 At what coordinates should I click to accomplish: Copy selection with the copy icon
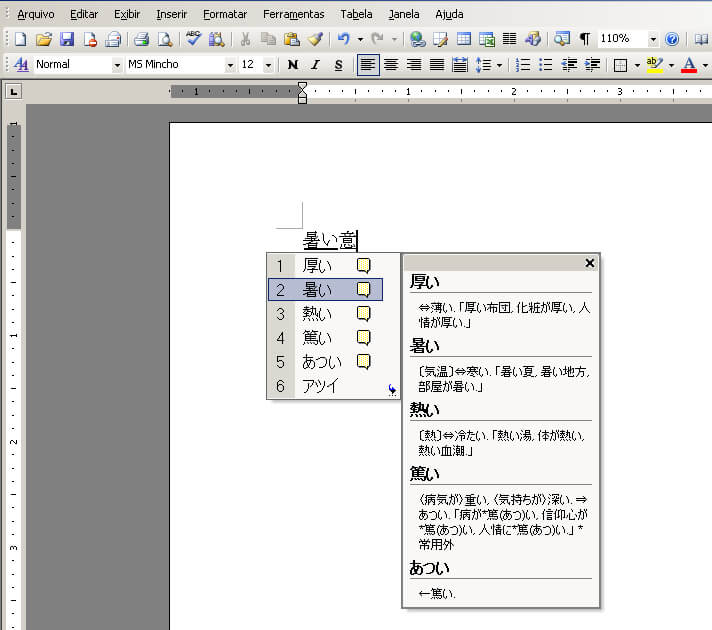(268, 39)
